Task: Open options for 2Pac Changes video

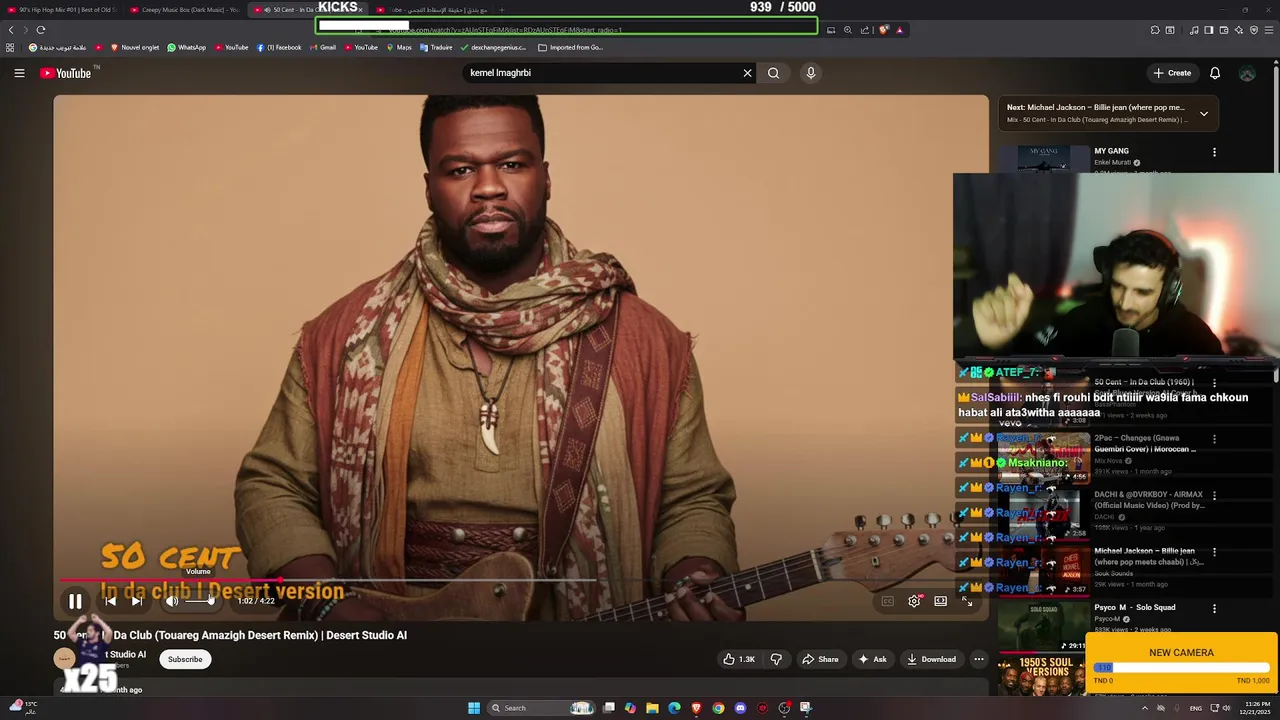Action: click(x=1214, y=439)
